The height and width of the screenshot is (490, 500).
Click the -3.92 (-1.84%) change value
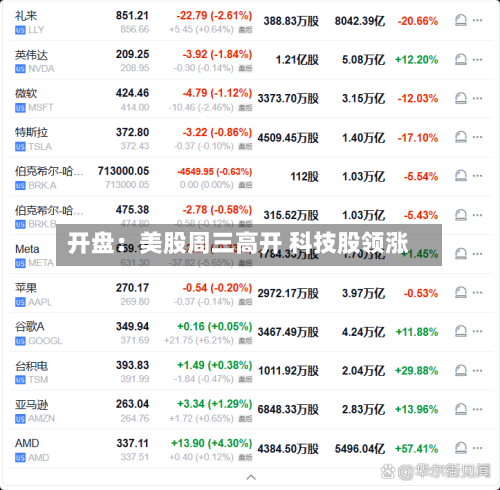pos(217,54)
